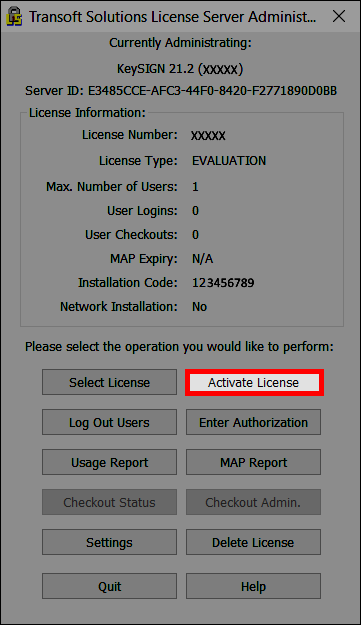The width and height of the screenshot is (361, 625).
Task: Click the License Information group title
Action: [x=87, y=113]
